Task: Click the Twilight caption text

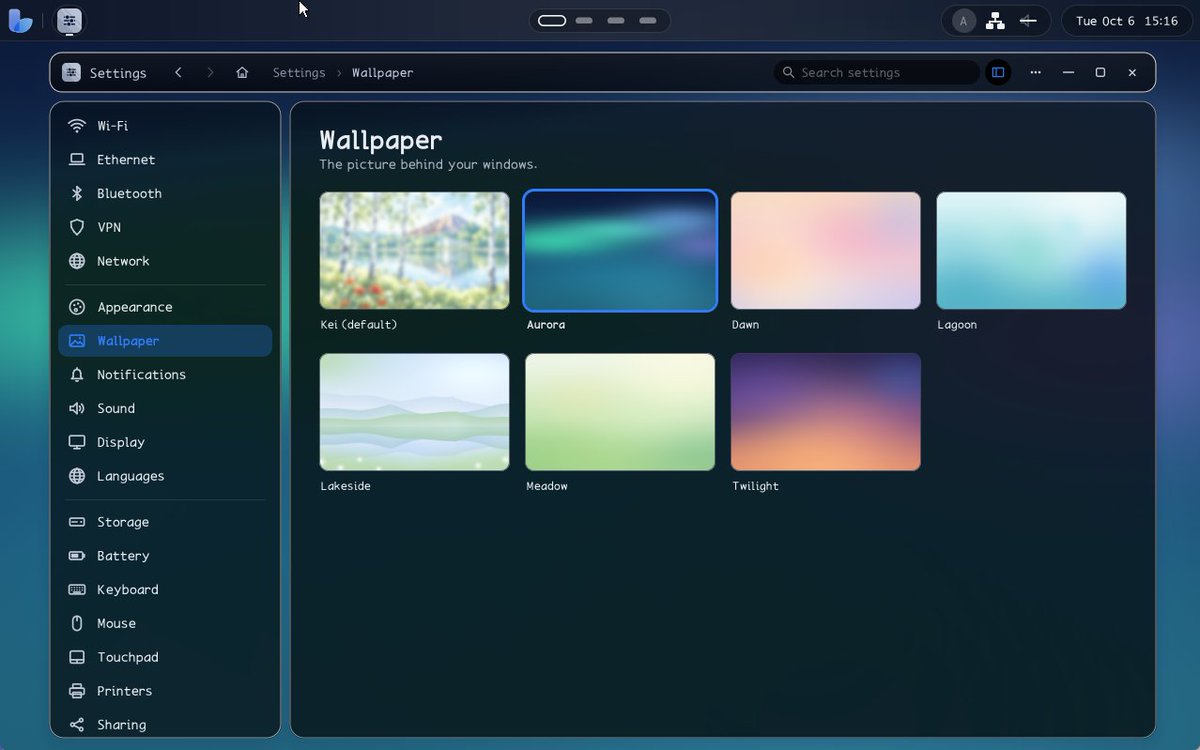Action: (755, 486)
